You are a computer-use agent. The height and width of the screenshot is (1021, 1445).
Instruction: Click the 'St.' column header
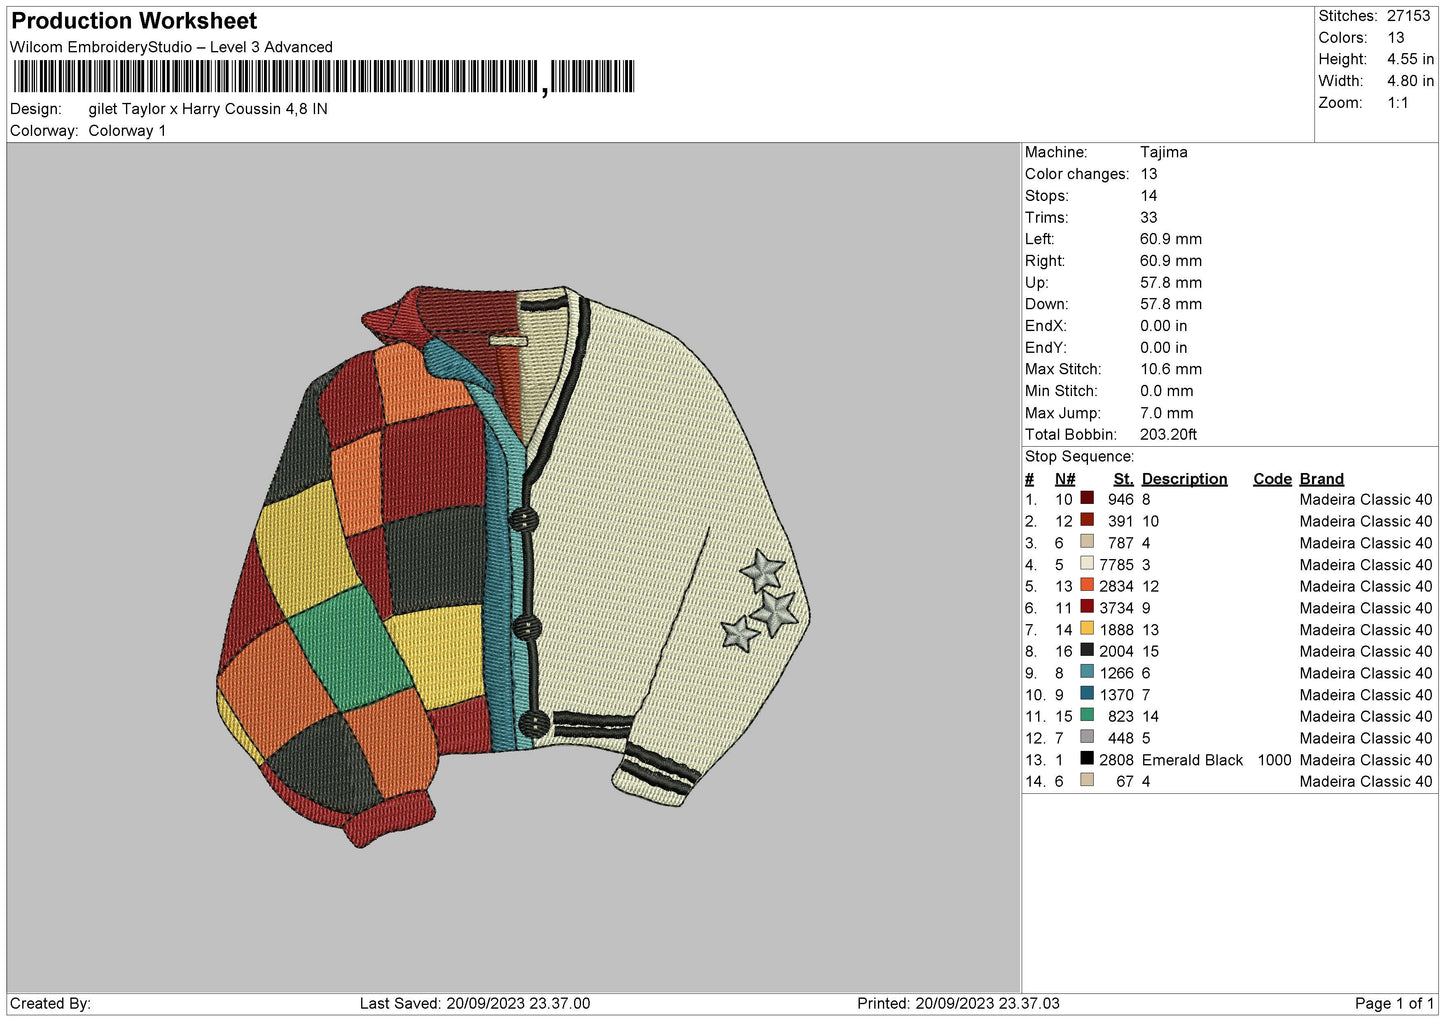pos(1124,479)
